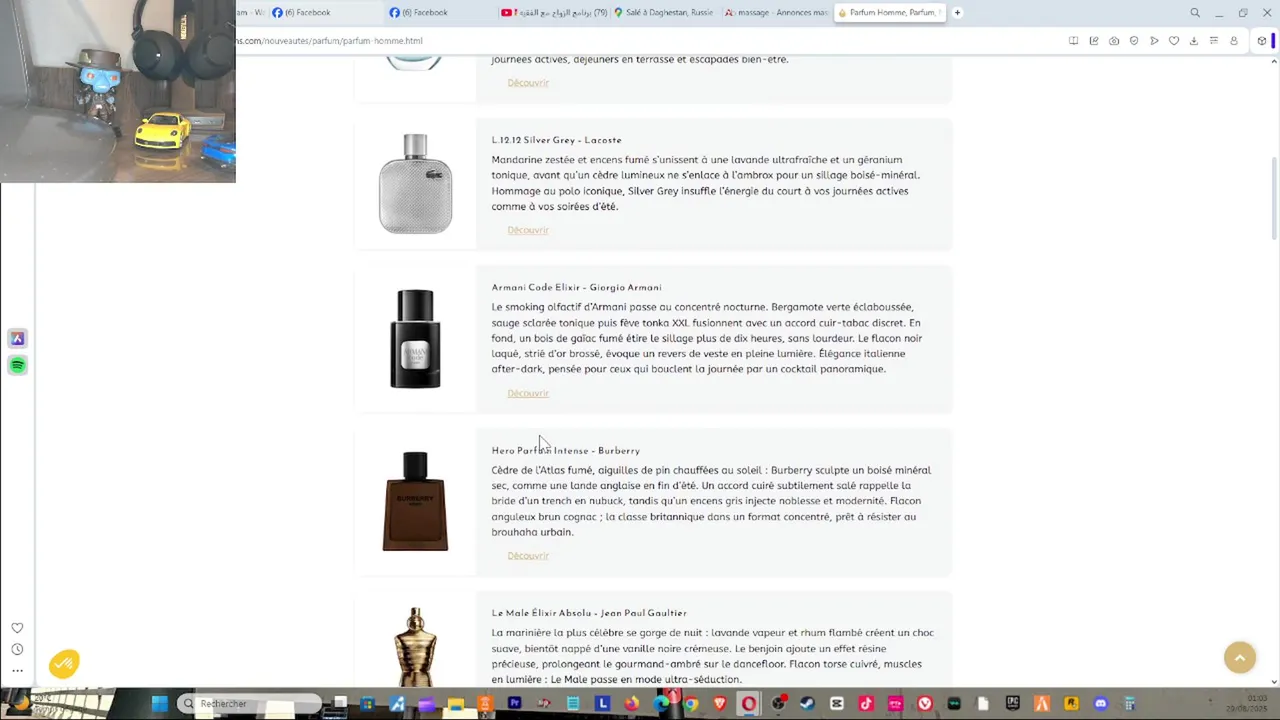Take a snapshot with the camera icon
The image size is (1280, 720).
(x=1114, y=41)
